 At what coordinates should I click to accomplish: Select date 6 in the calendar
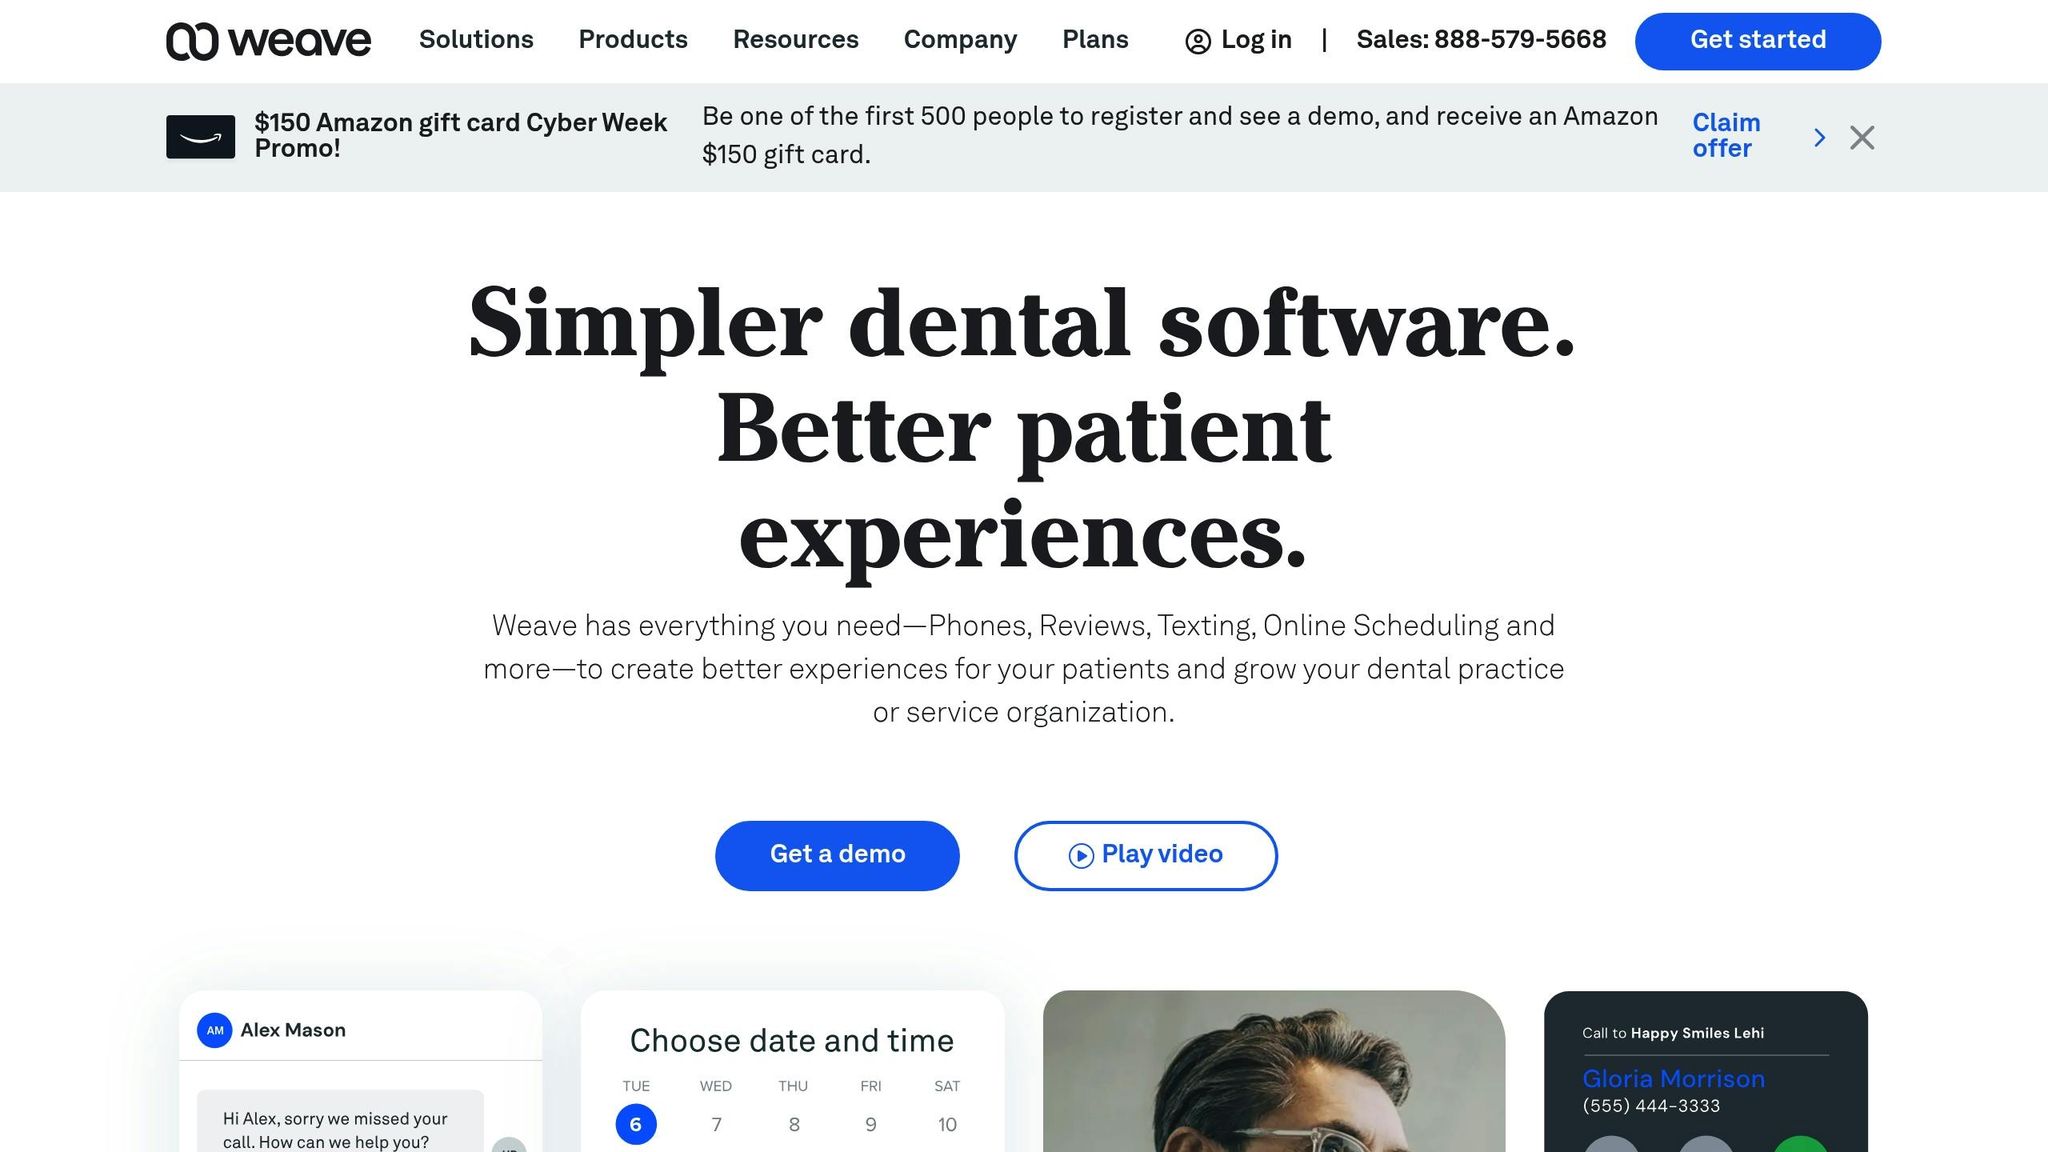click(636, 1124)
